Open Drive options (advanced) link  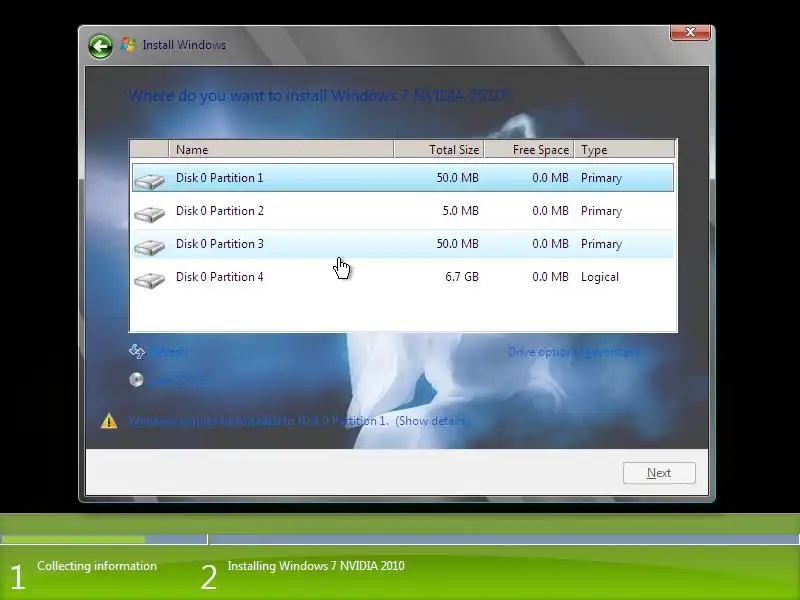(x=573, y=352)
